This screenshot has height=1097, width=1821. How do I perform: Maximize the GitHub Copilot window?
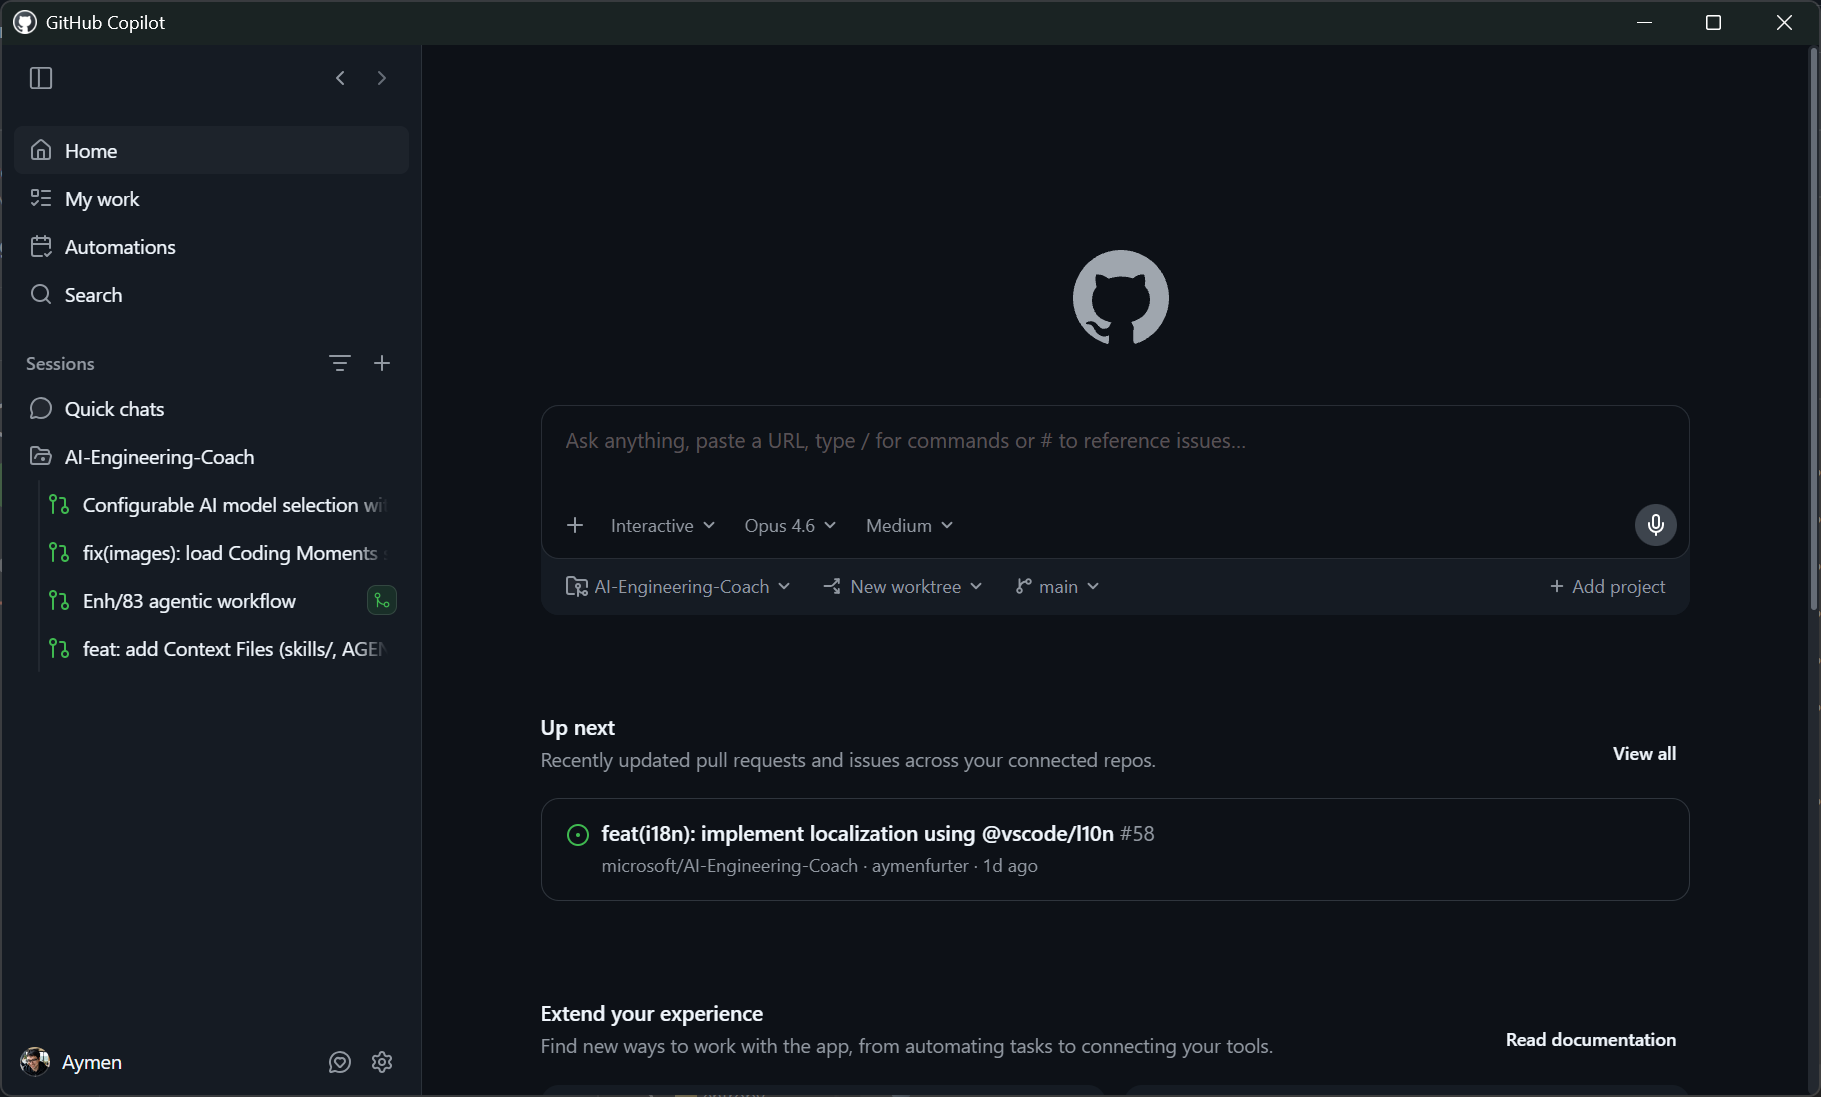click(1713, 22)
